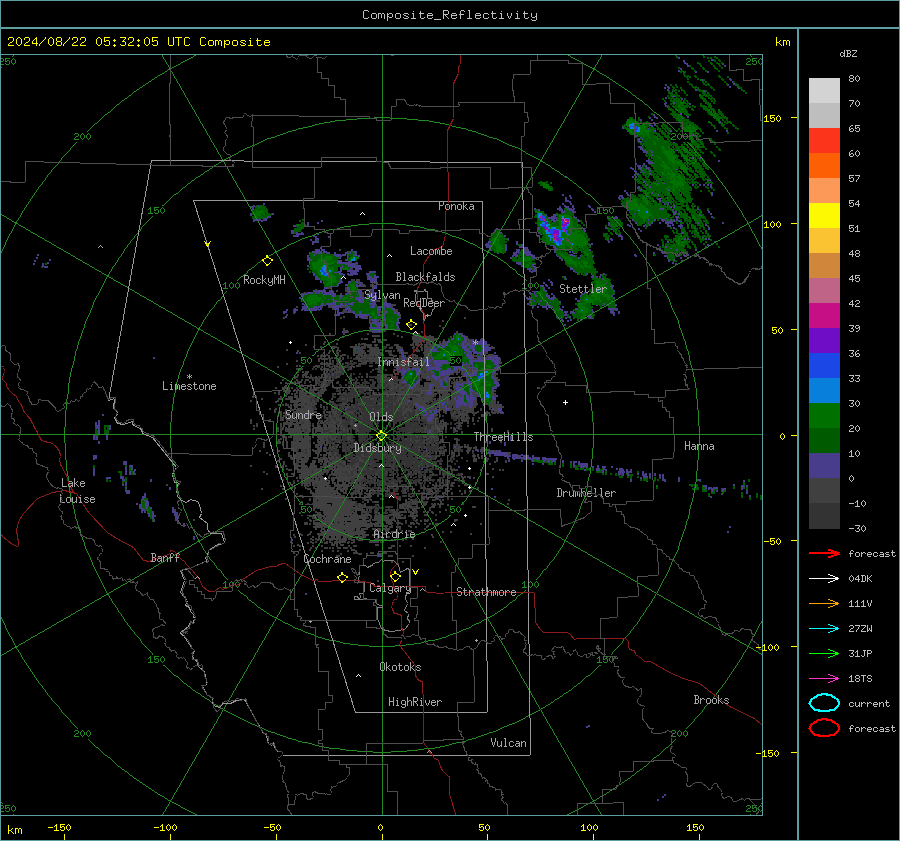Pick the dark orange swatch at 57 dBZ
This screenshot has height=841, width=900.
824,165
